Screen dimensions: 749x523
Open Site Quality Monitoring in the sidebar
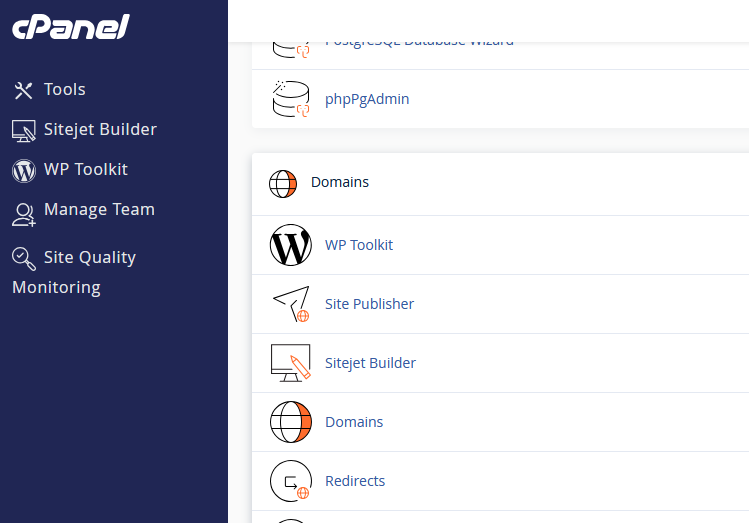coord(74,272)
